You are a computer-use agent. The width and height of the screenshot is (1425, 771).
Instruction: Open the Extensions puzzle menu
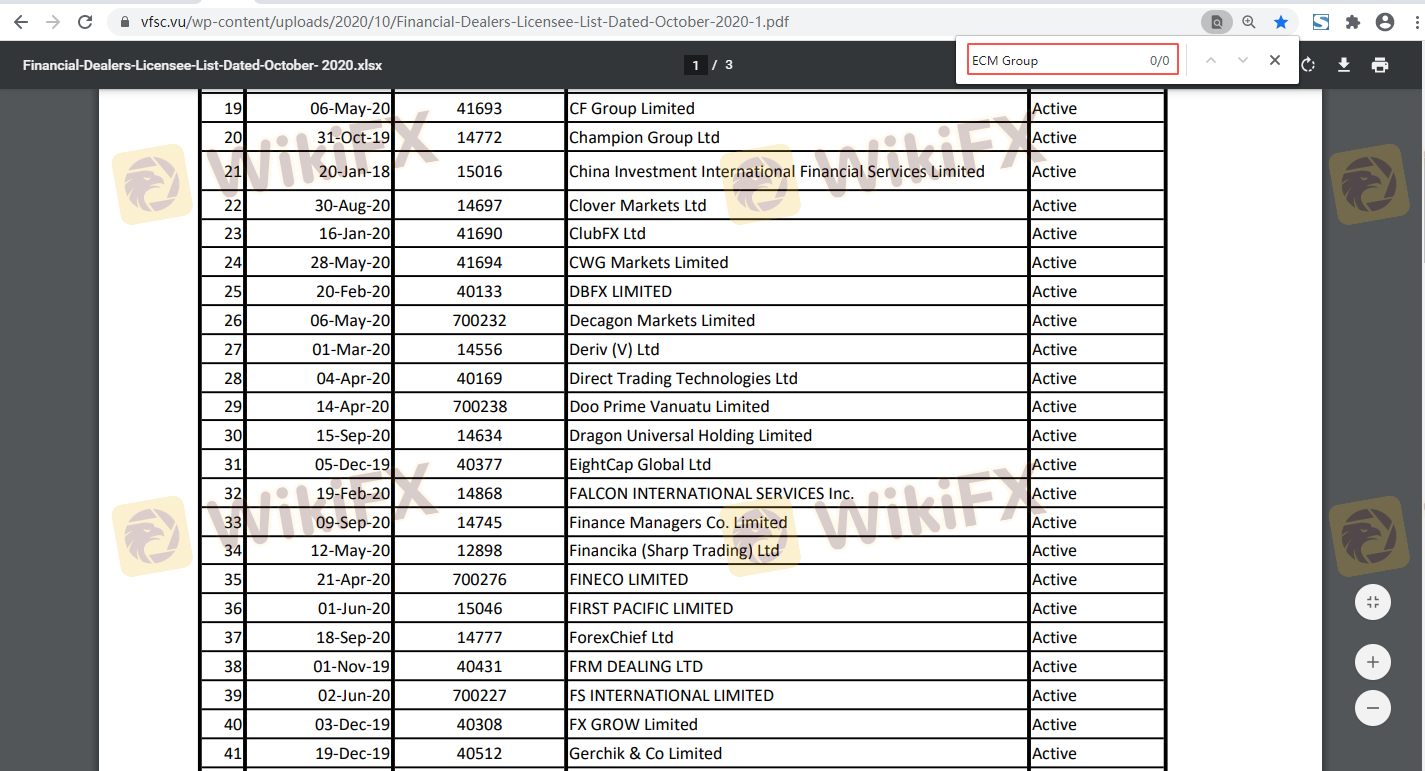pyautogui.click(x=1353, y=21)
